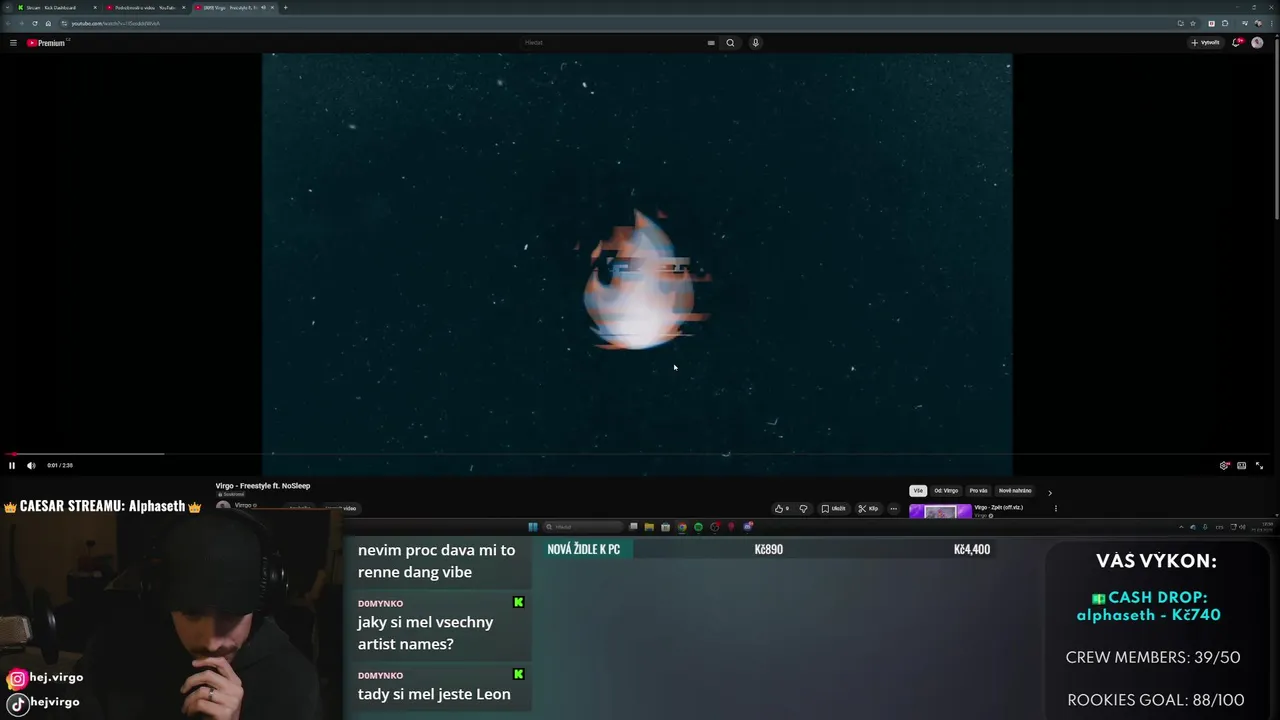
Task: Open YouTube notifications bell
Action: [1237, 43]
